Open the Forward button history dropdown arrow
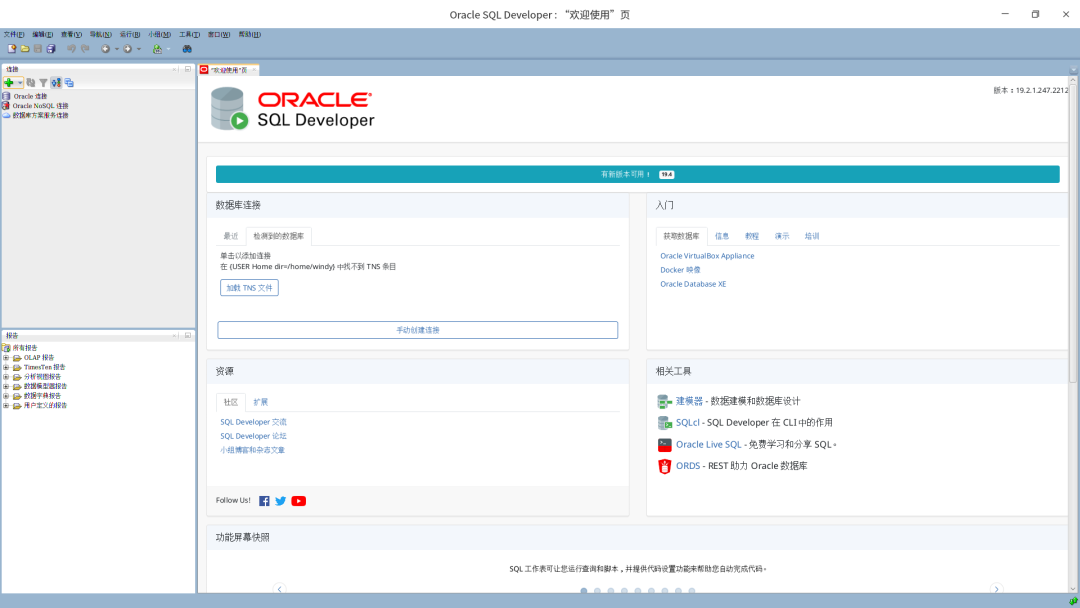This screenshot has width=1080, height=608. coord(138,49)
